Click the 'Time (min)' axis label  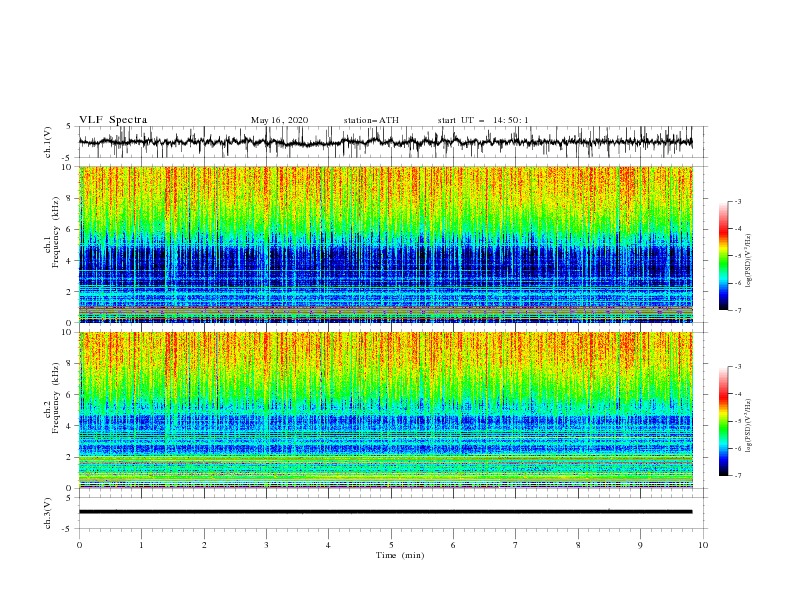[x=400, y=555]
